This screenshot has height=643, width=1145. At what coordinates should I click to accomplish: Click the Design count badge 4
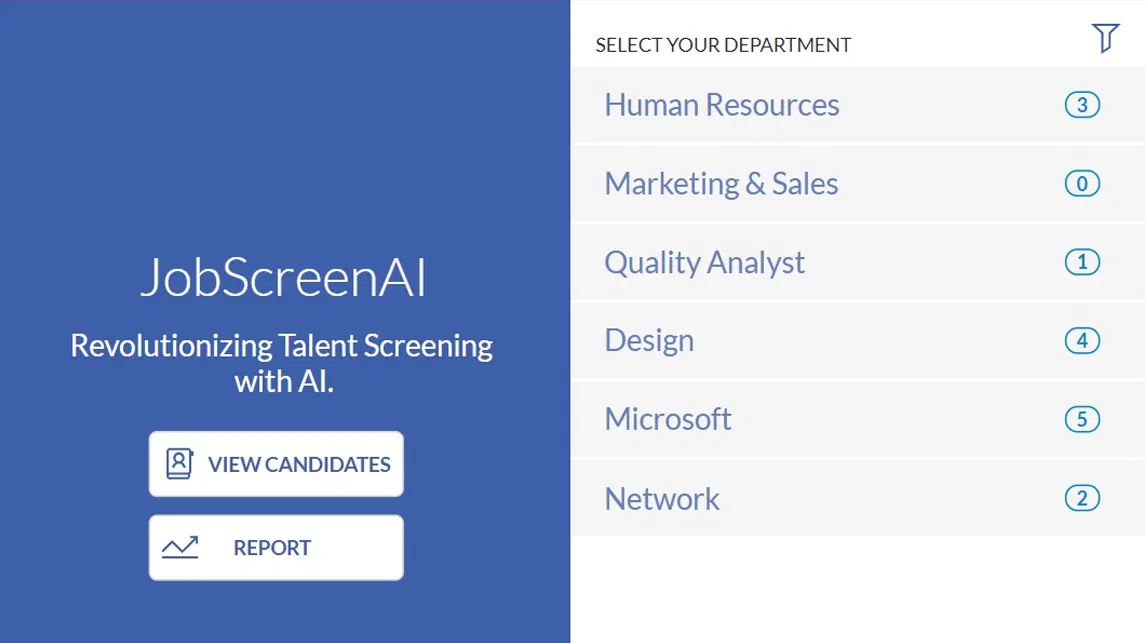tap(1082, 341)
